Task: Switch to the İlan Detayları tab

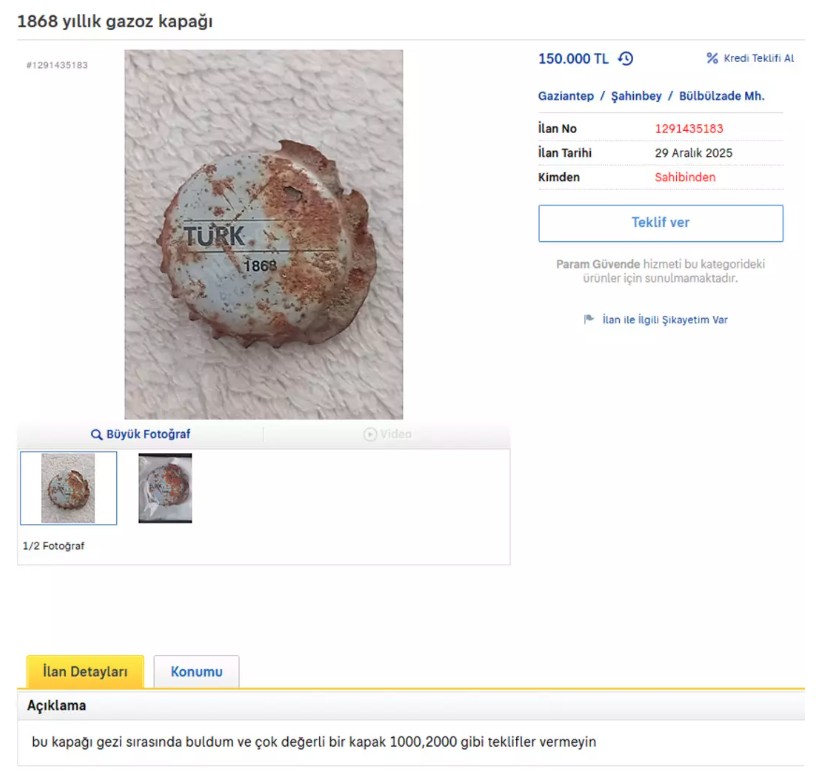Action: [85, 671]
